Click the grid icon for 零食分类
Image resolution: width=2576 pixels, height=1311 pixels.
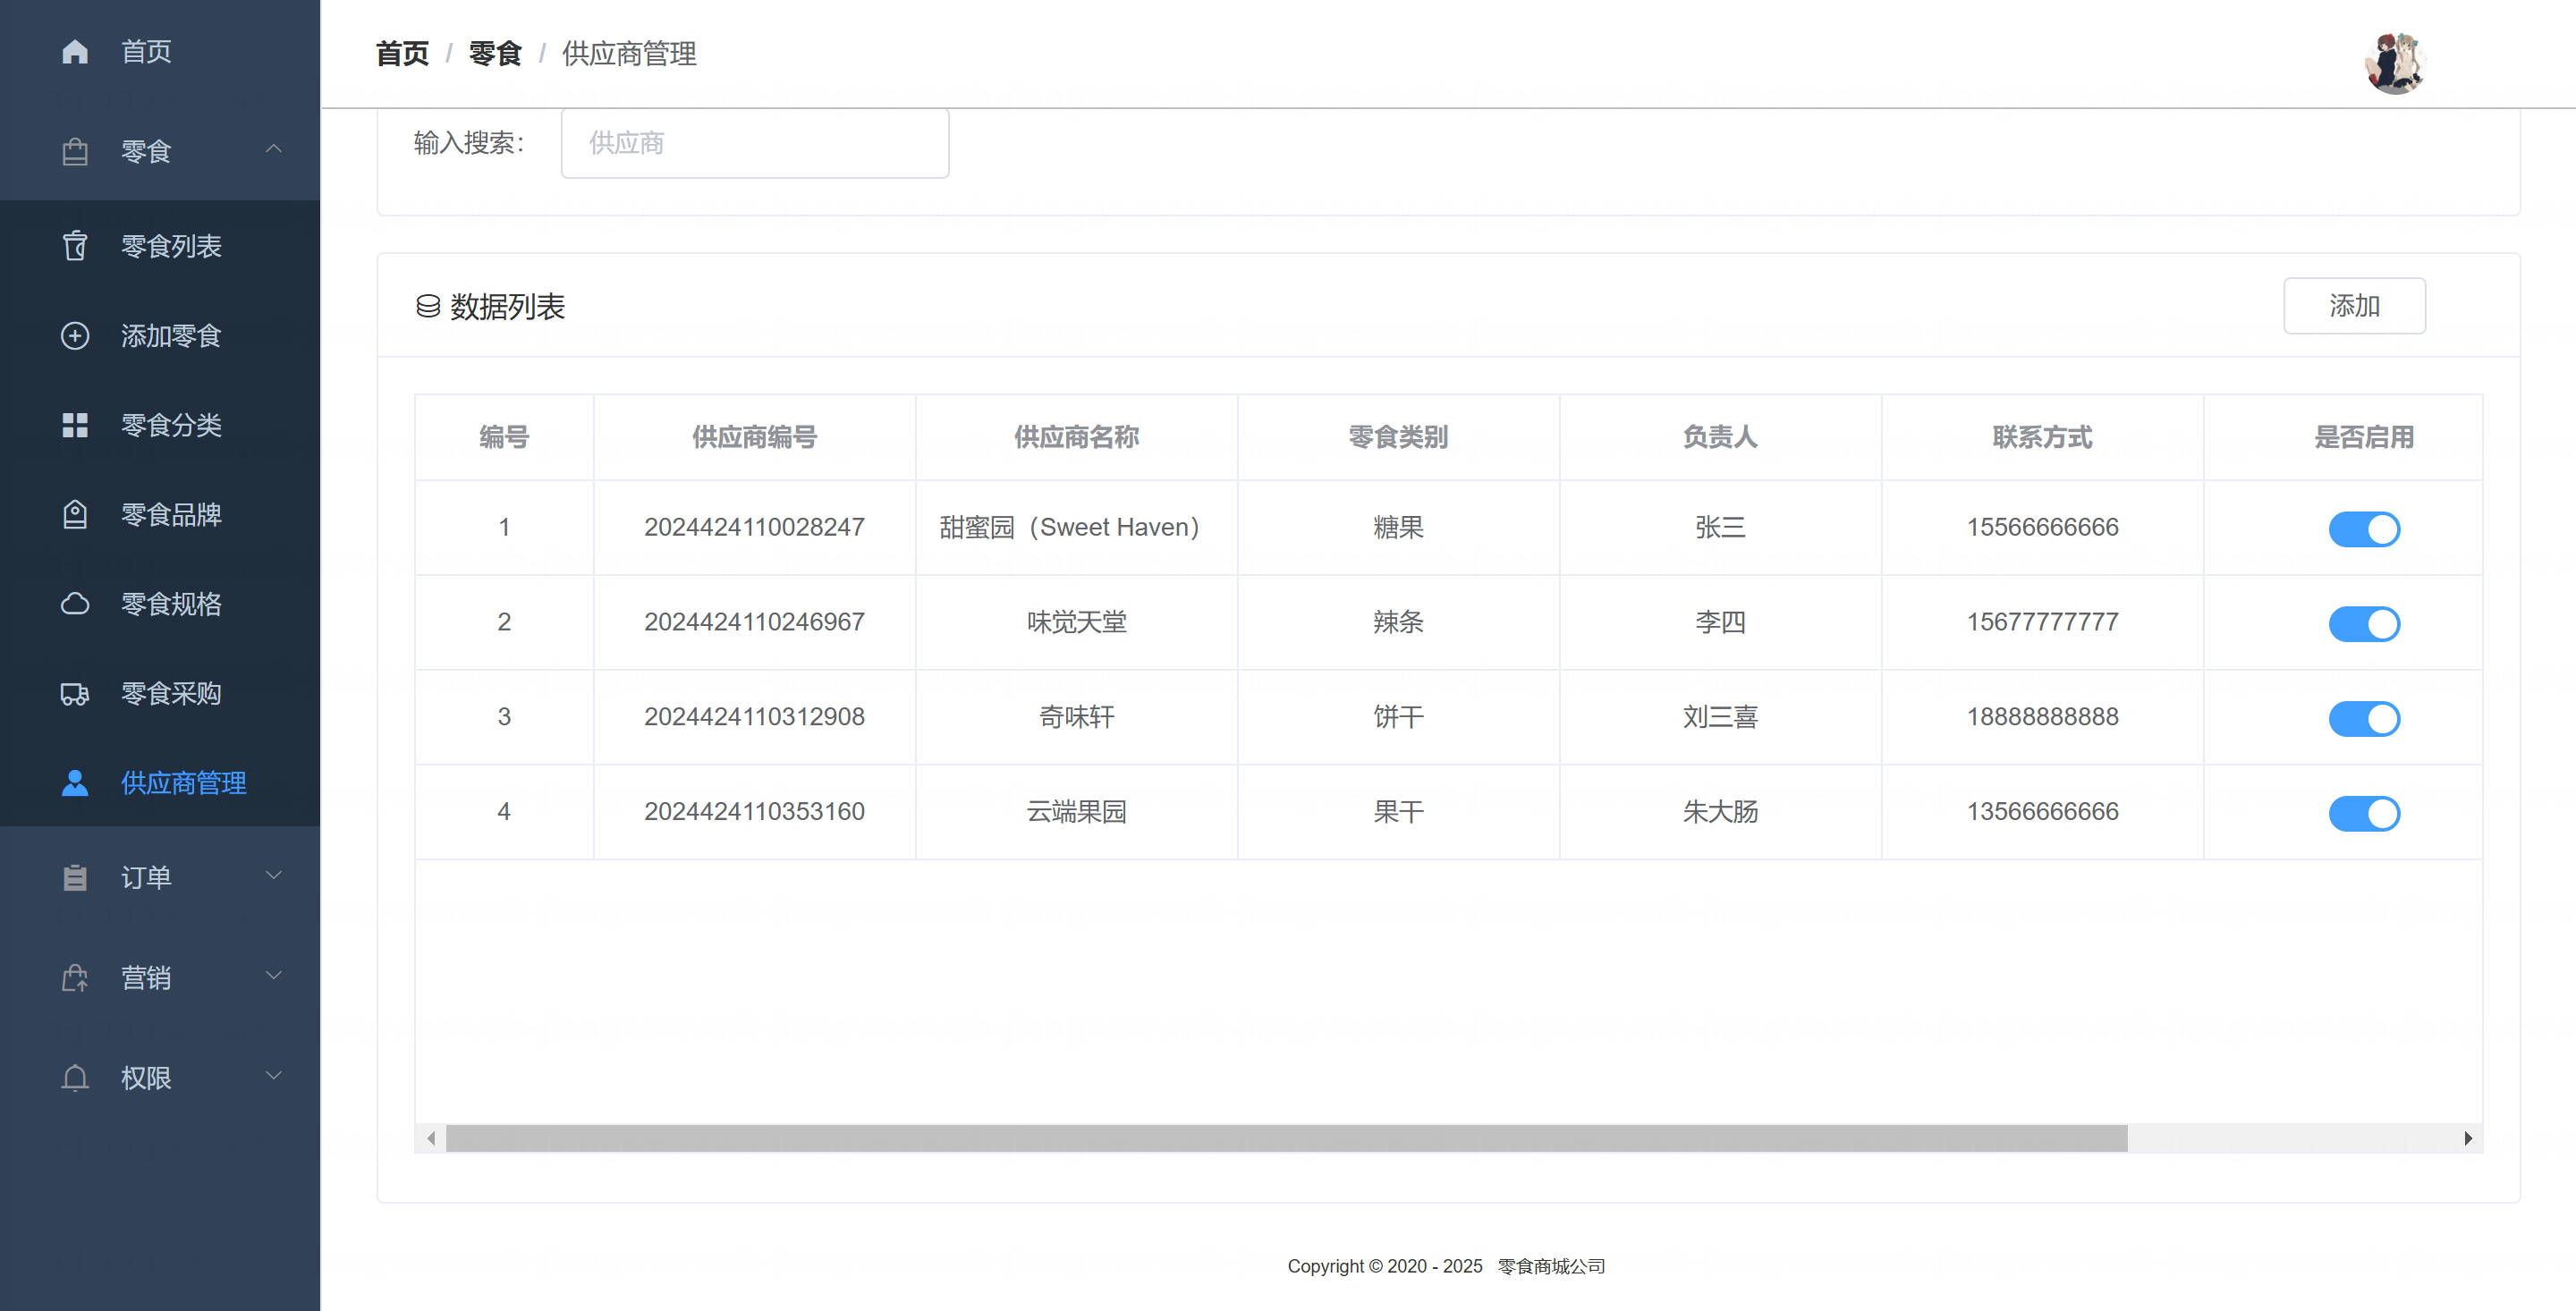coord(75,425)
